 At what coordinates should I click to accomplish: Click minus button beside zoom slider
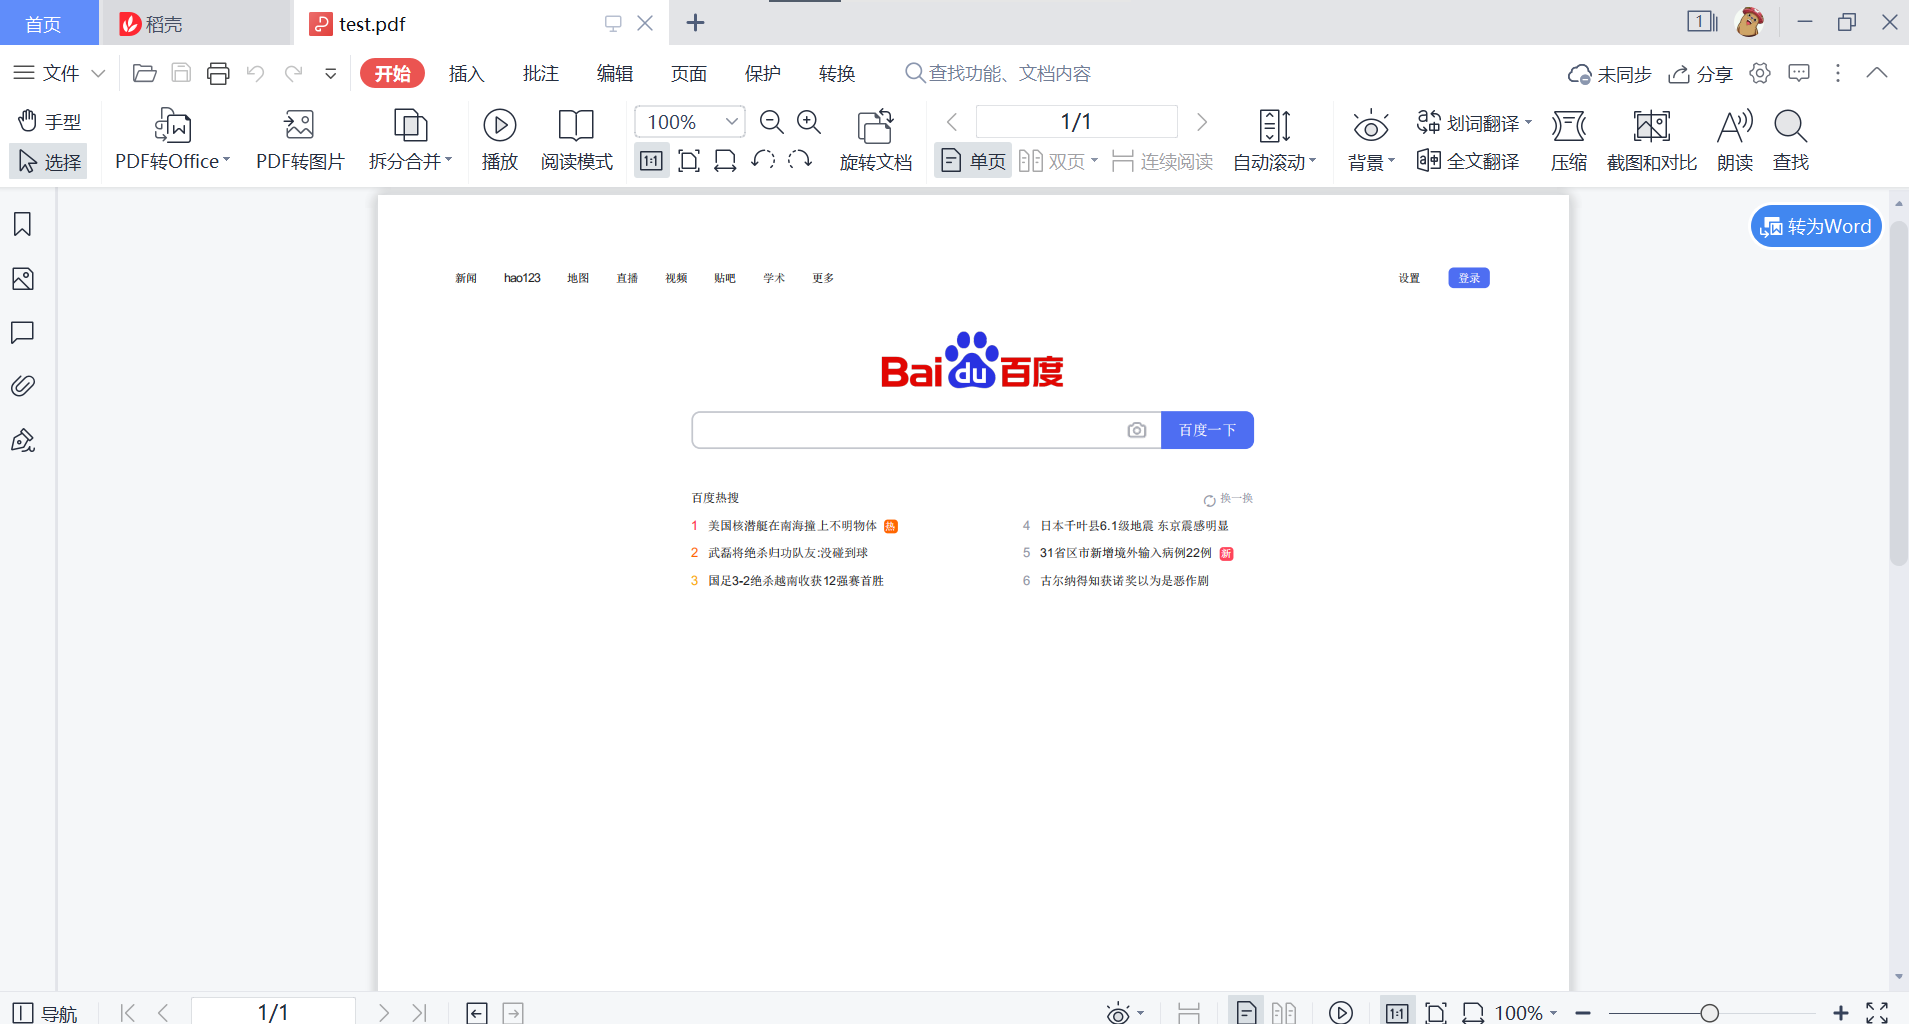coord(1583,1013)
